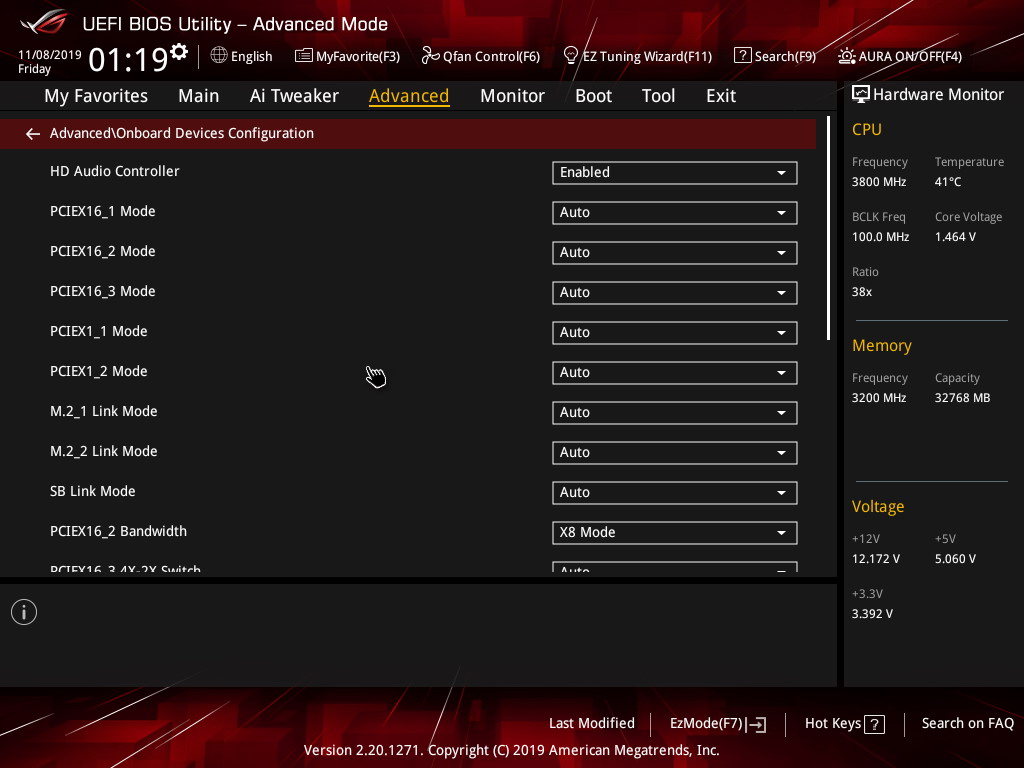Select HD Audio Controller label

[x=114, y=171]
